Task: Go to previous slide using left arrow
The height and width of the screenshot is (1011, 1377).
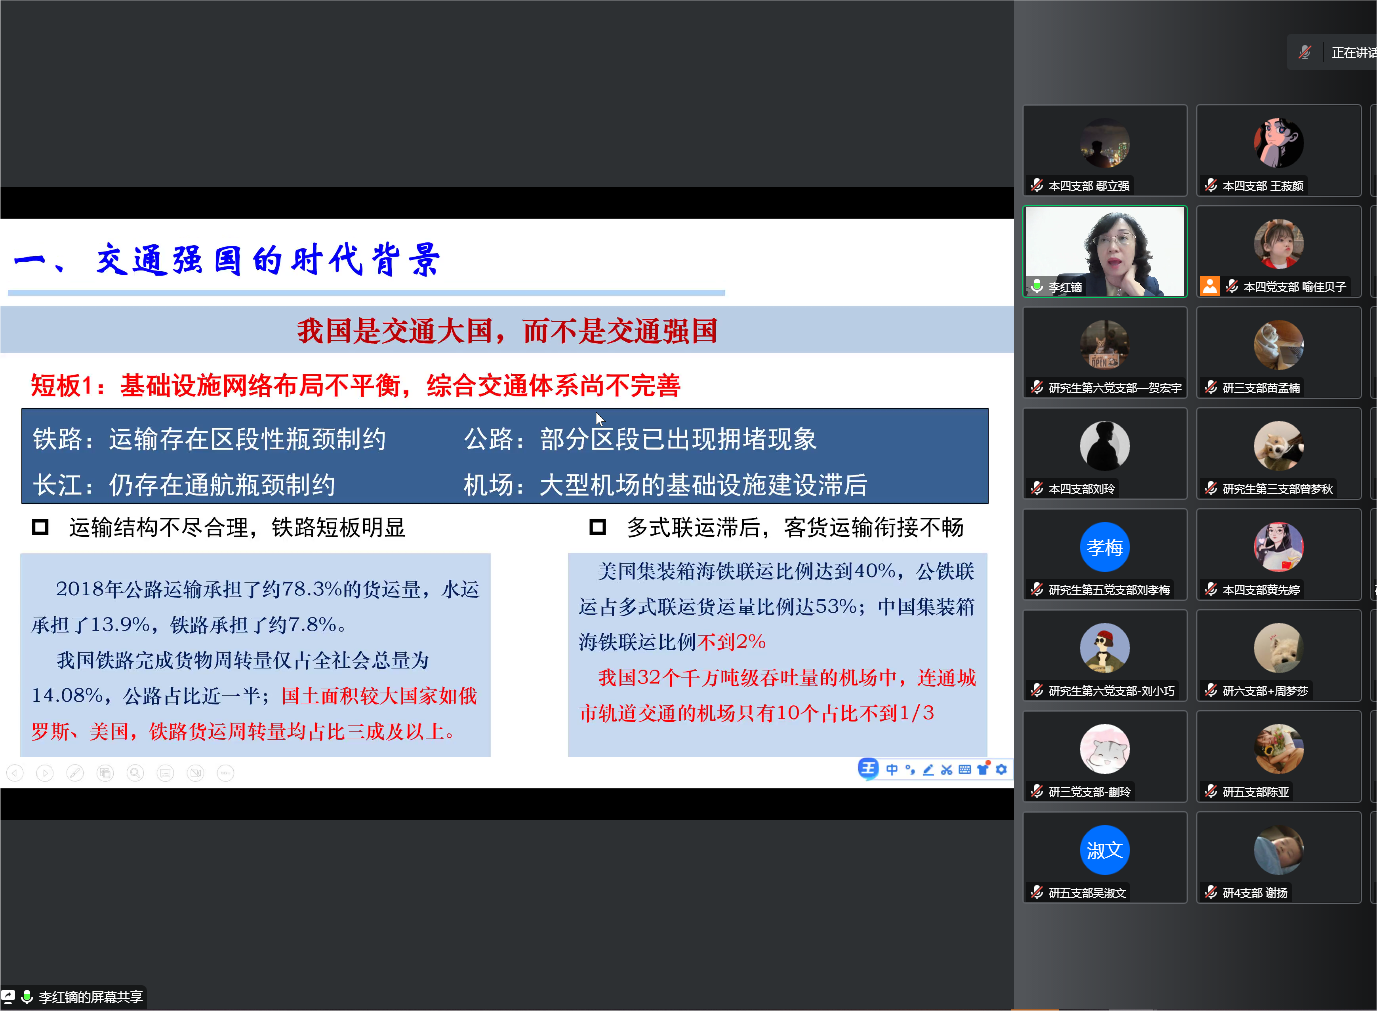Action: (15, 773)
